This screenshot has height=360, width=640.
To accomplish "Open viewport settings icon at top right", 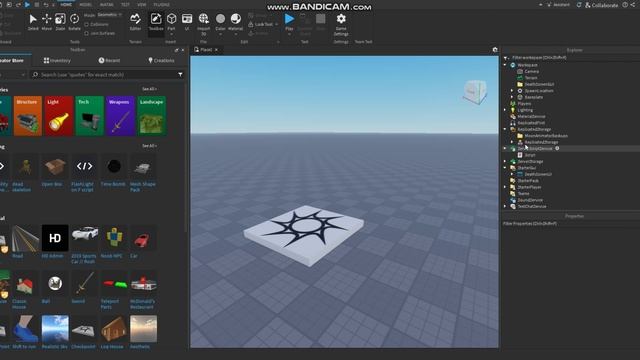I will [x=495, y=50].
